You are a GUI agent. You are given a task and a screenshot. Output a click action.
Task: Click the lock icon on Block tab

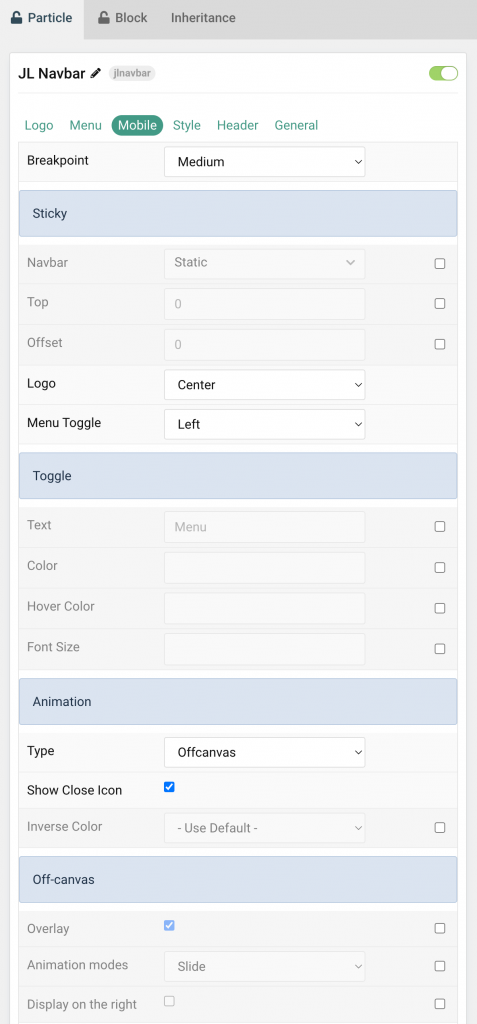103,18
